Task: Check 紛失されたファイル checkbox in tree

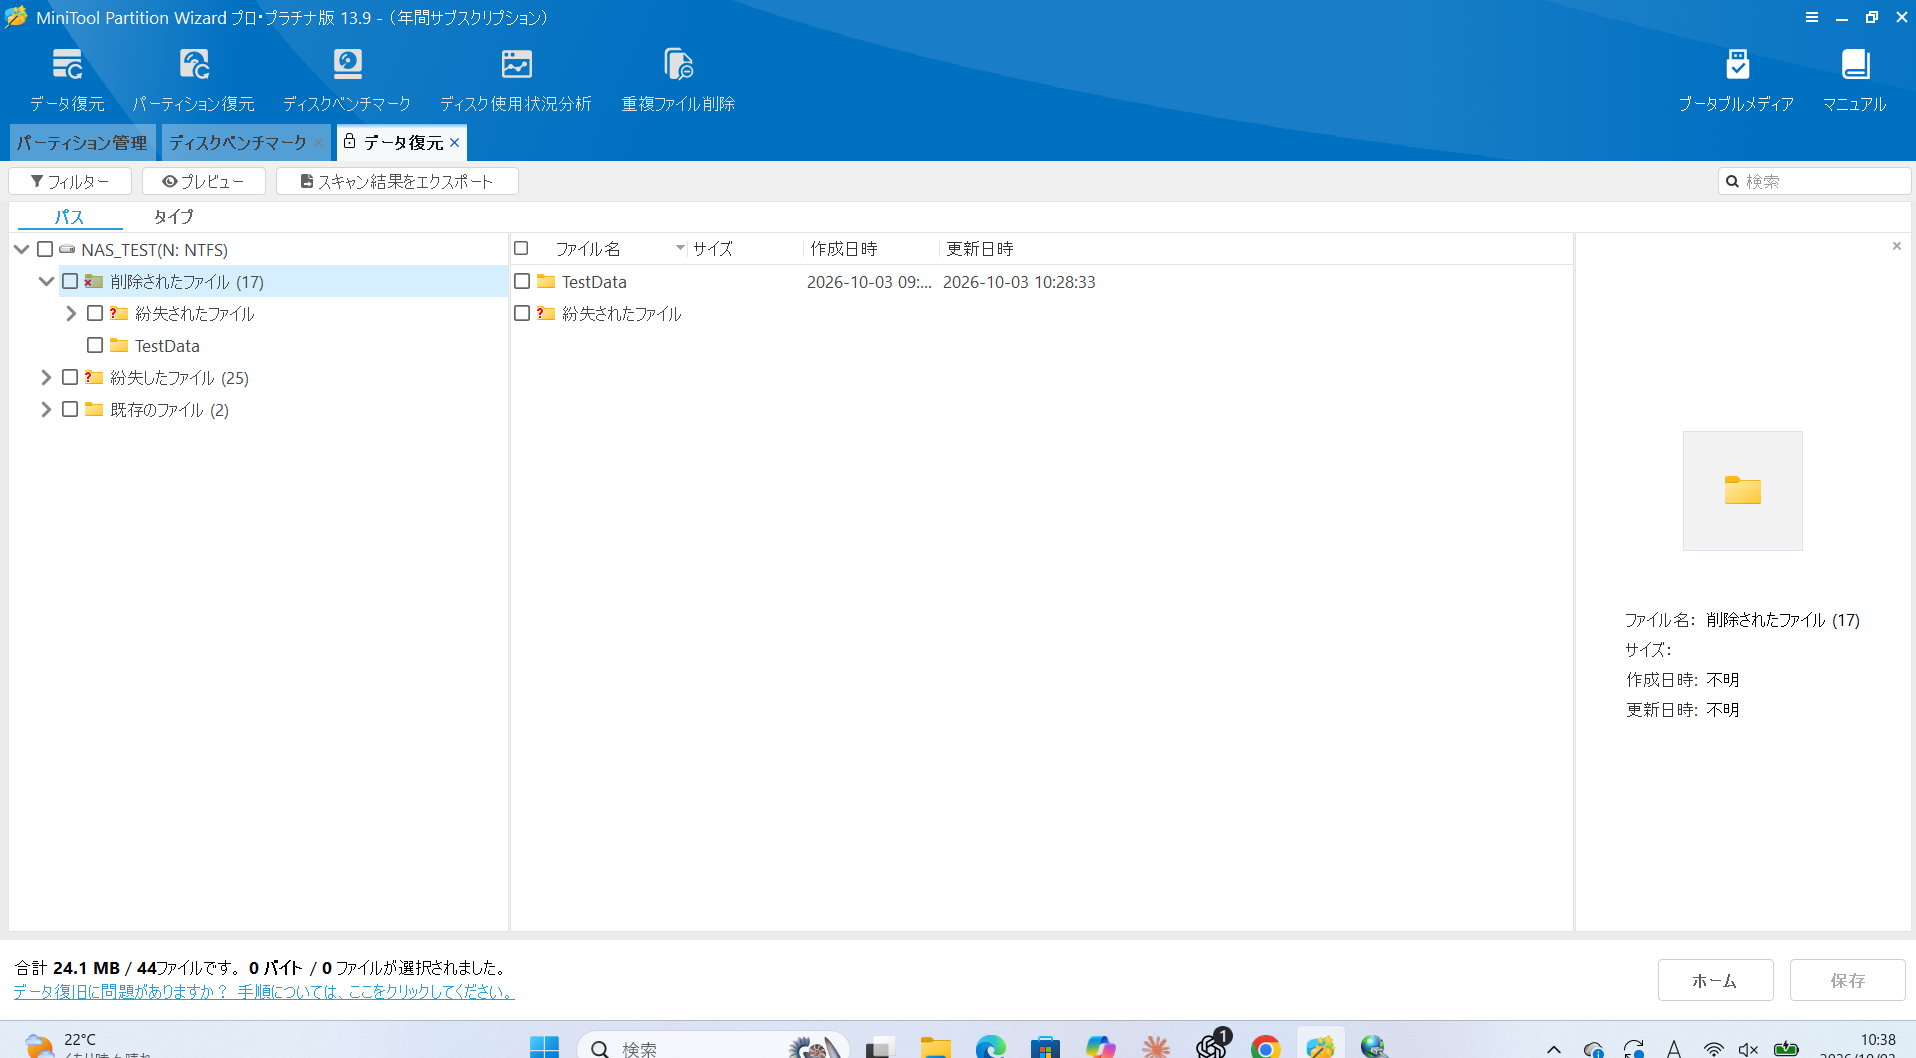Action: (95, 314)
